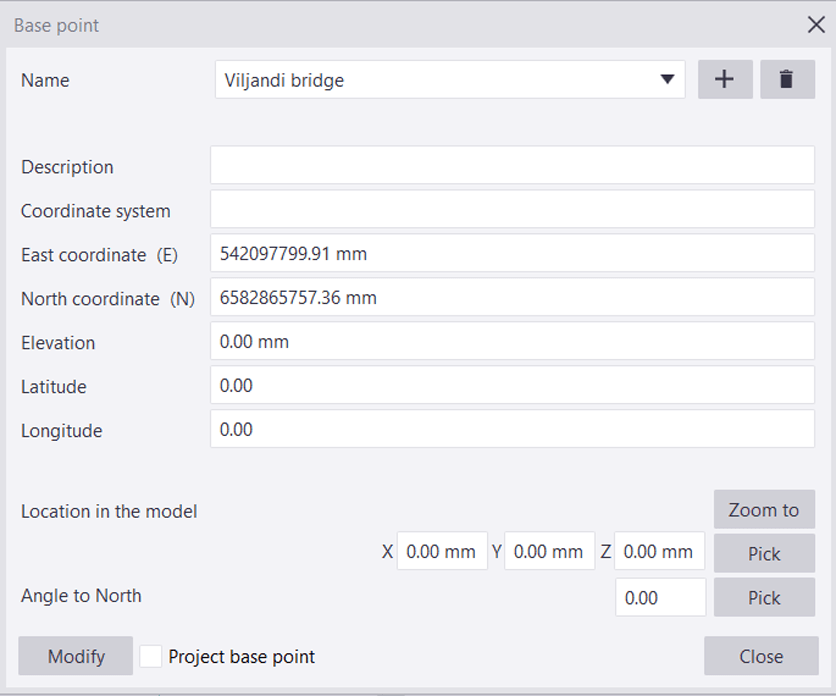The image size is (836, 696).
Task: Select the Angle to North value field
Action: coord(661,597)
